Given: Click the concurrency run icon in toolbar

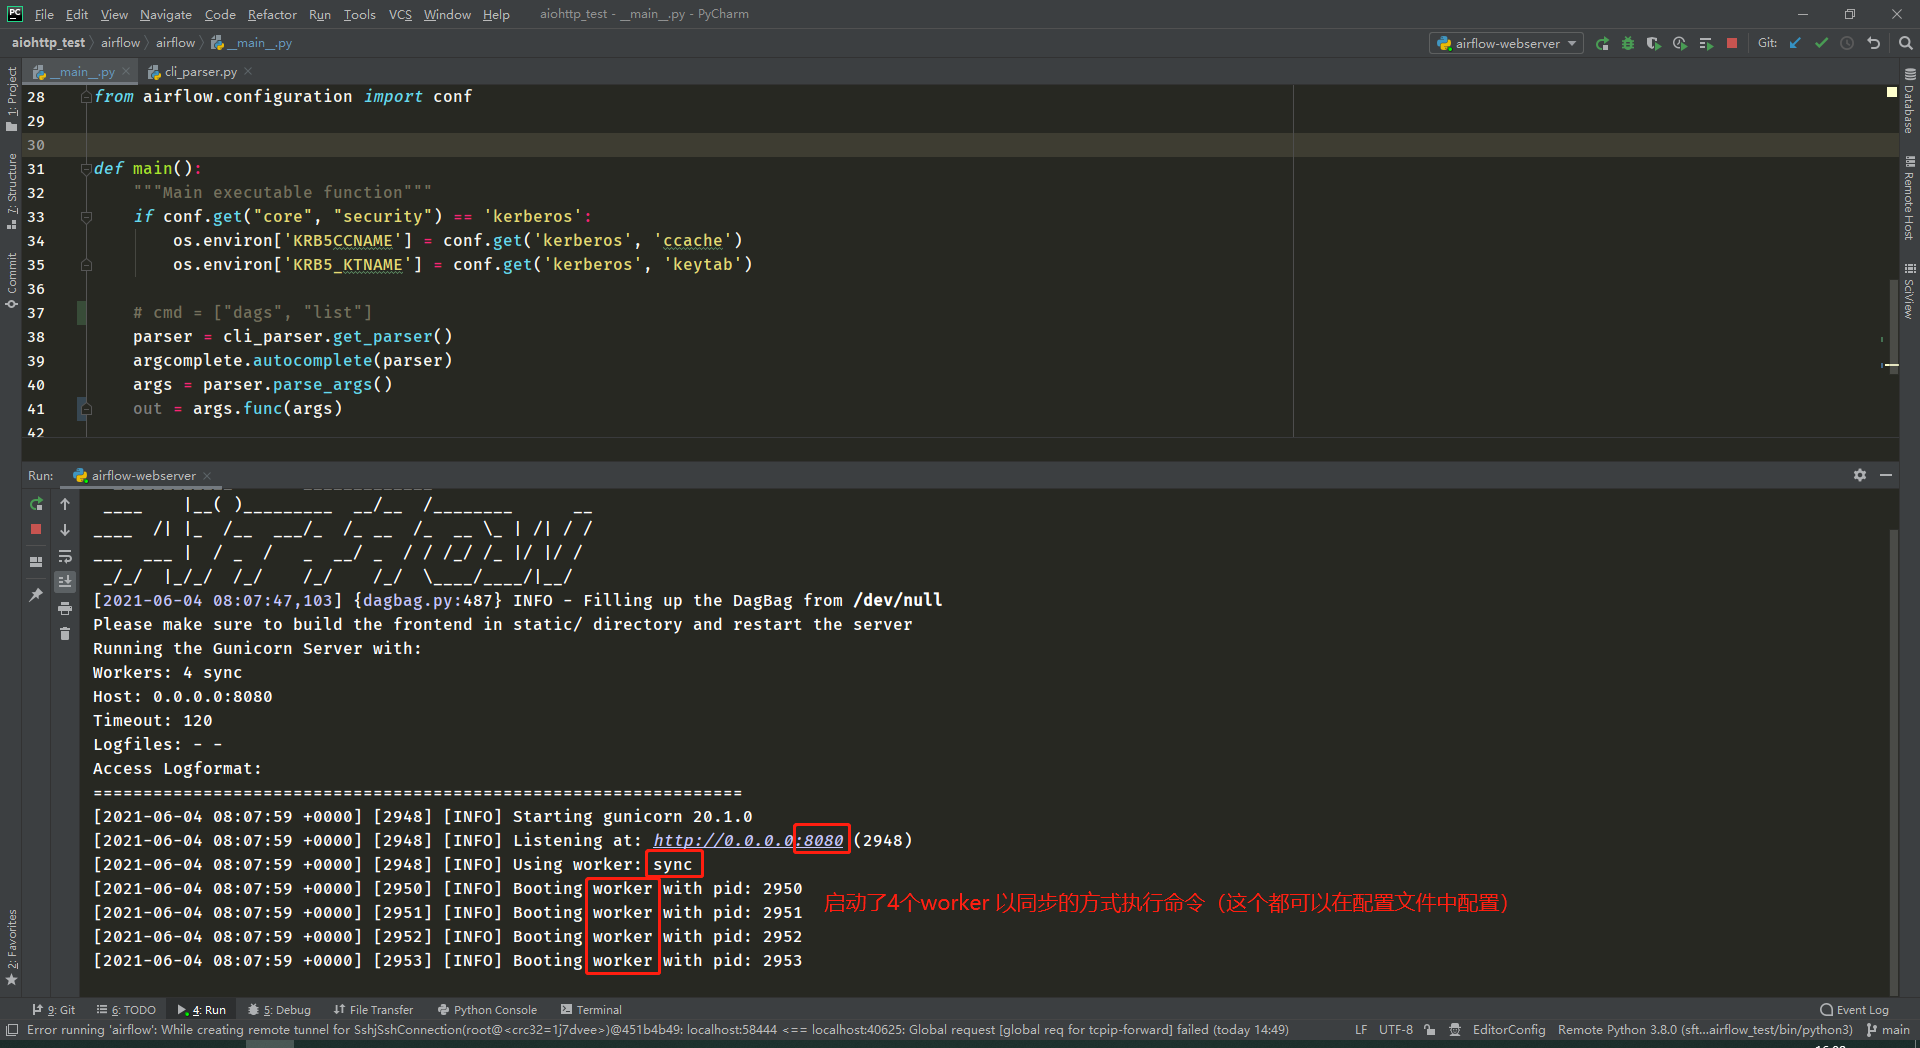Looking at the screenshot, I should coord(1706,43).
